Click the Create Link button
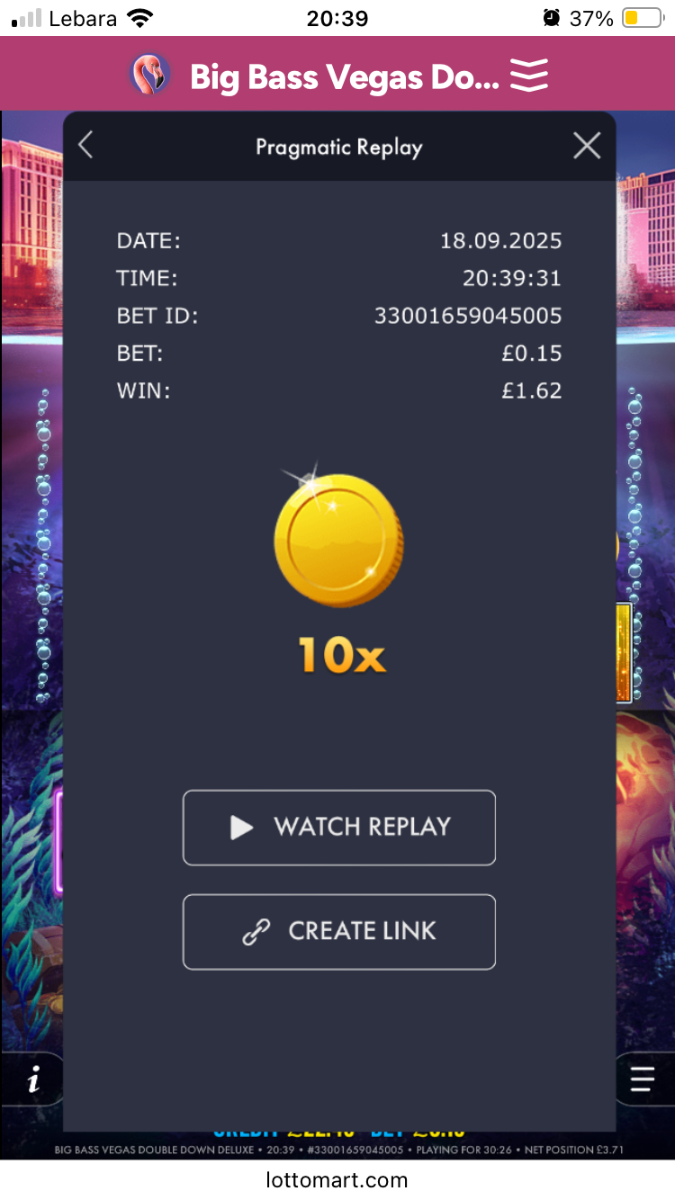675x1200 pixels. click(x=339, y=931)
